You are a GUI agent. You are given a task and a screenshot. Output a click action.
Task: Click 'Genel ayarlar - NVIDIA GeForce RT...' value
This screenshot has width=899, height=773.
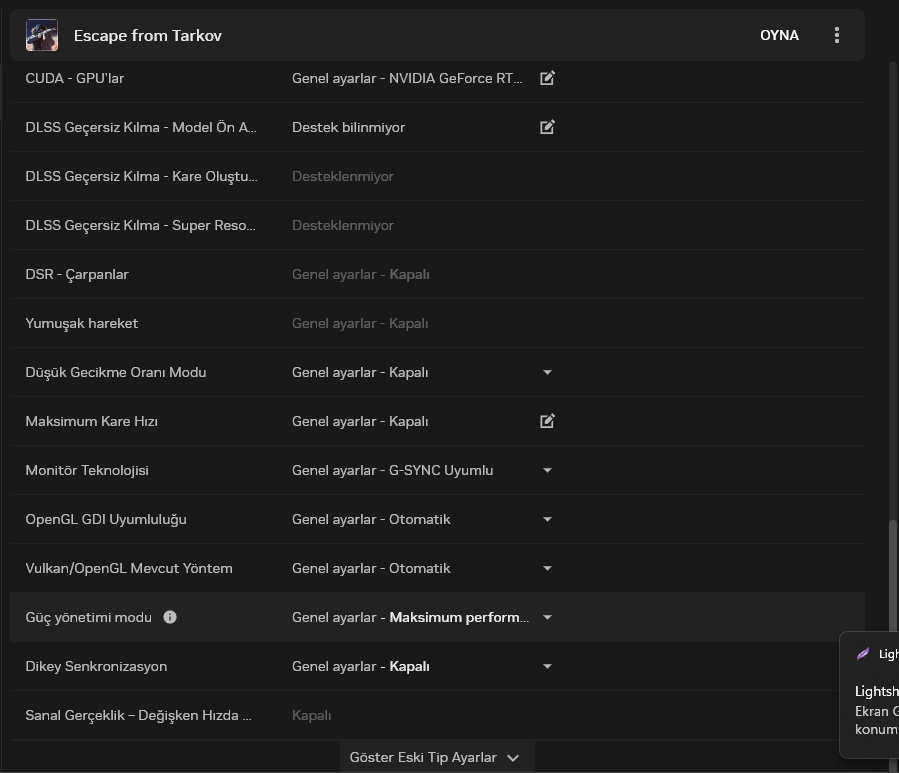coord(407,78)
